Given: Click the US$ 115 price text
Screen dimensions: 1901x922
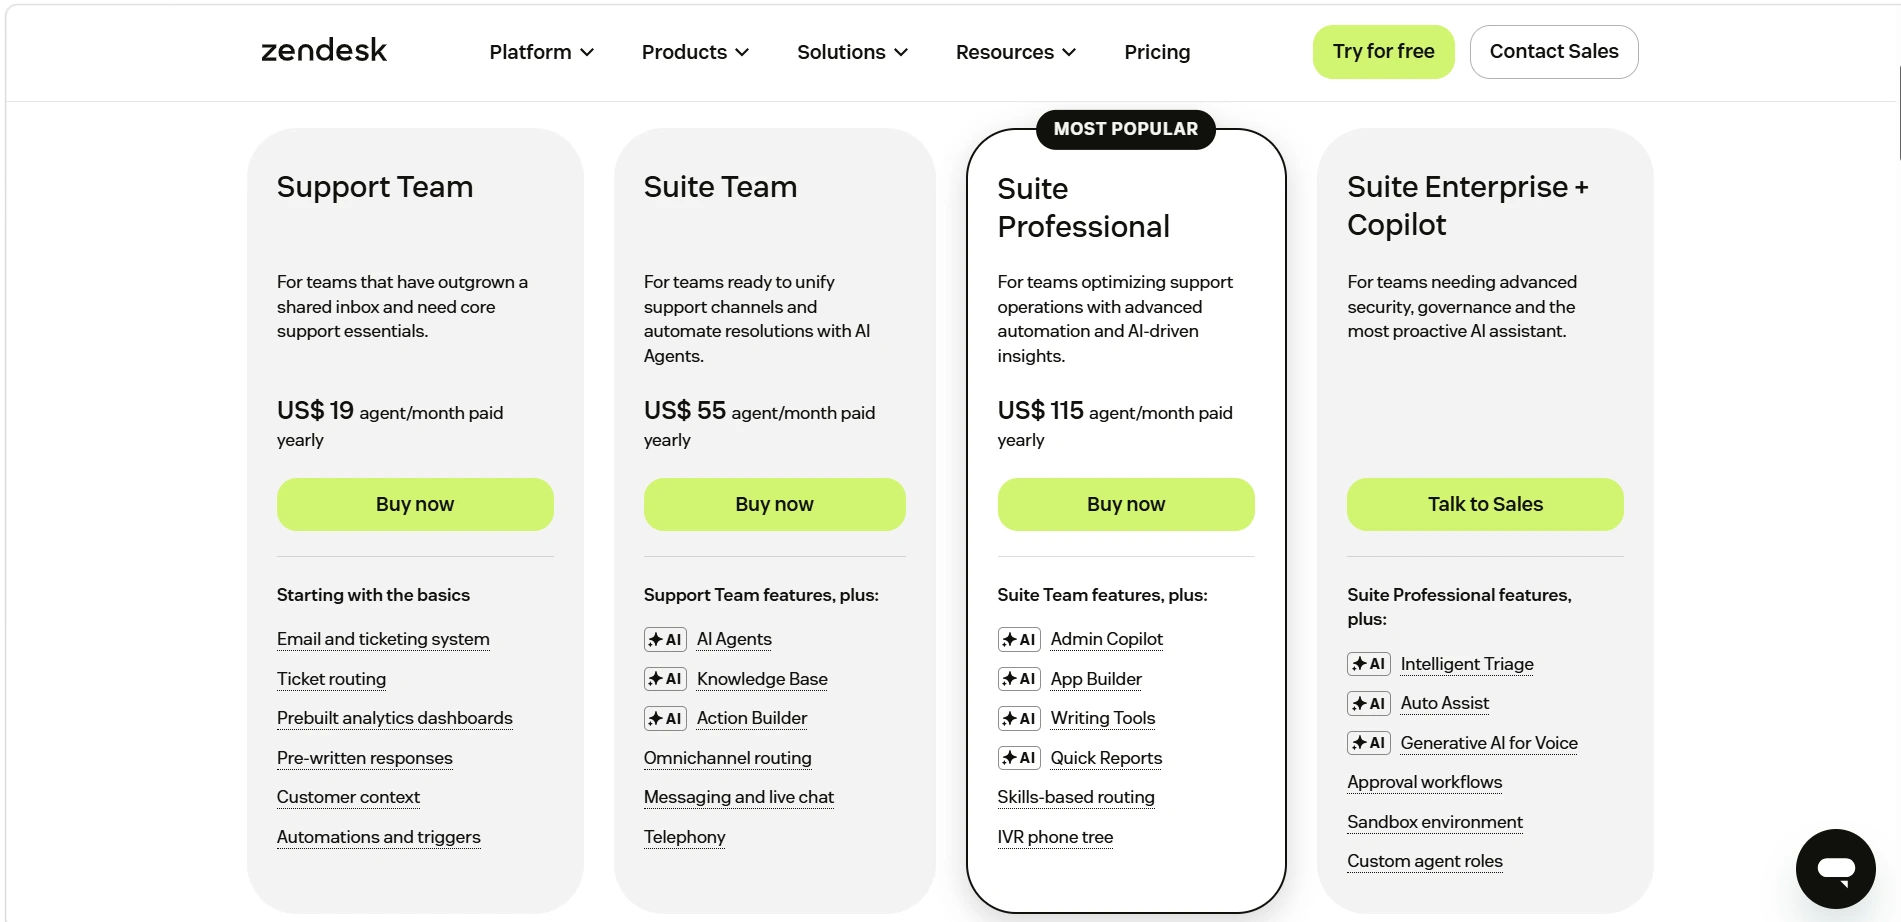Looking at the screenshot, I should point(1040,411).
